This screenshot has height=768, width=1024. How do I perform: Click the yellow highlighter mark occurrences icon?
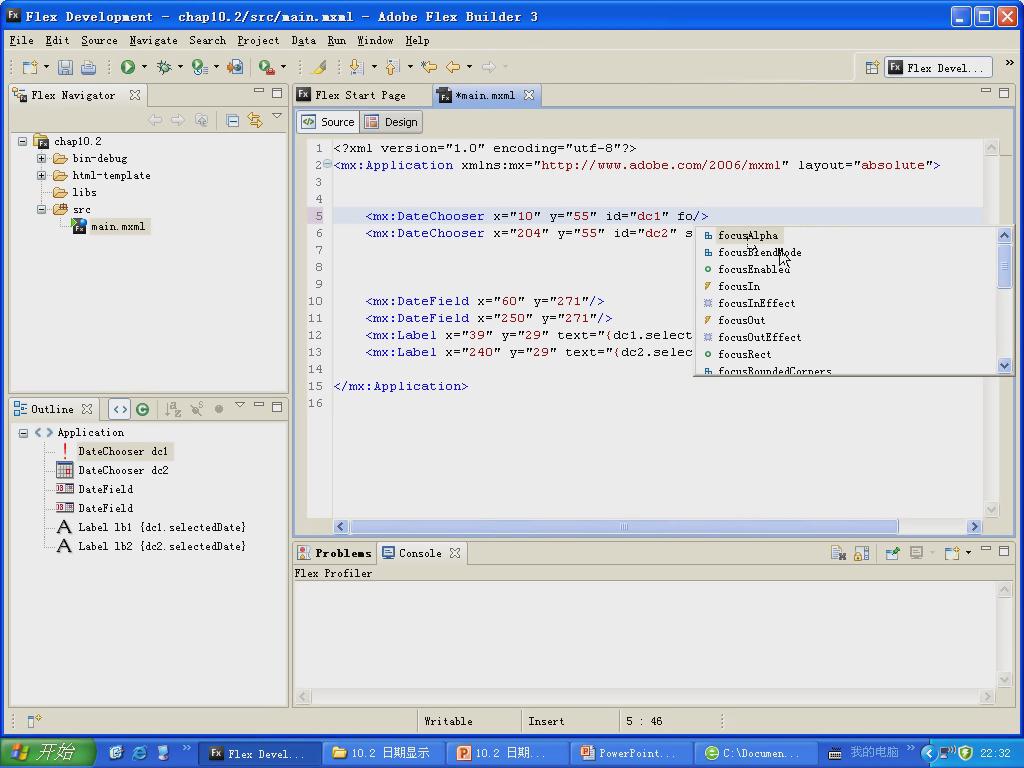319,67
